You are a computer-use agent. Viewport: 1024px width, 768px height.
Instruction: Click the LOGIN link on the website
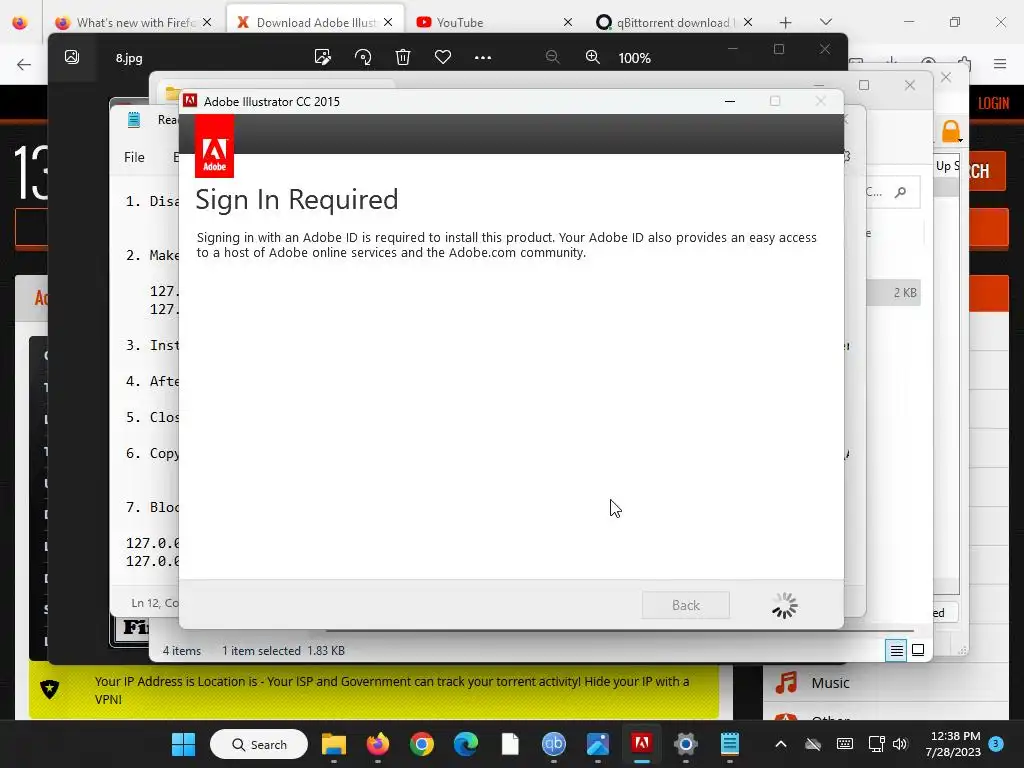pos(993,103)
